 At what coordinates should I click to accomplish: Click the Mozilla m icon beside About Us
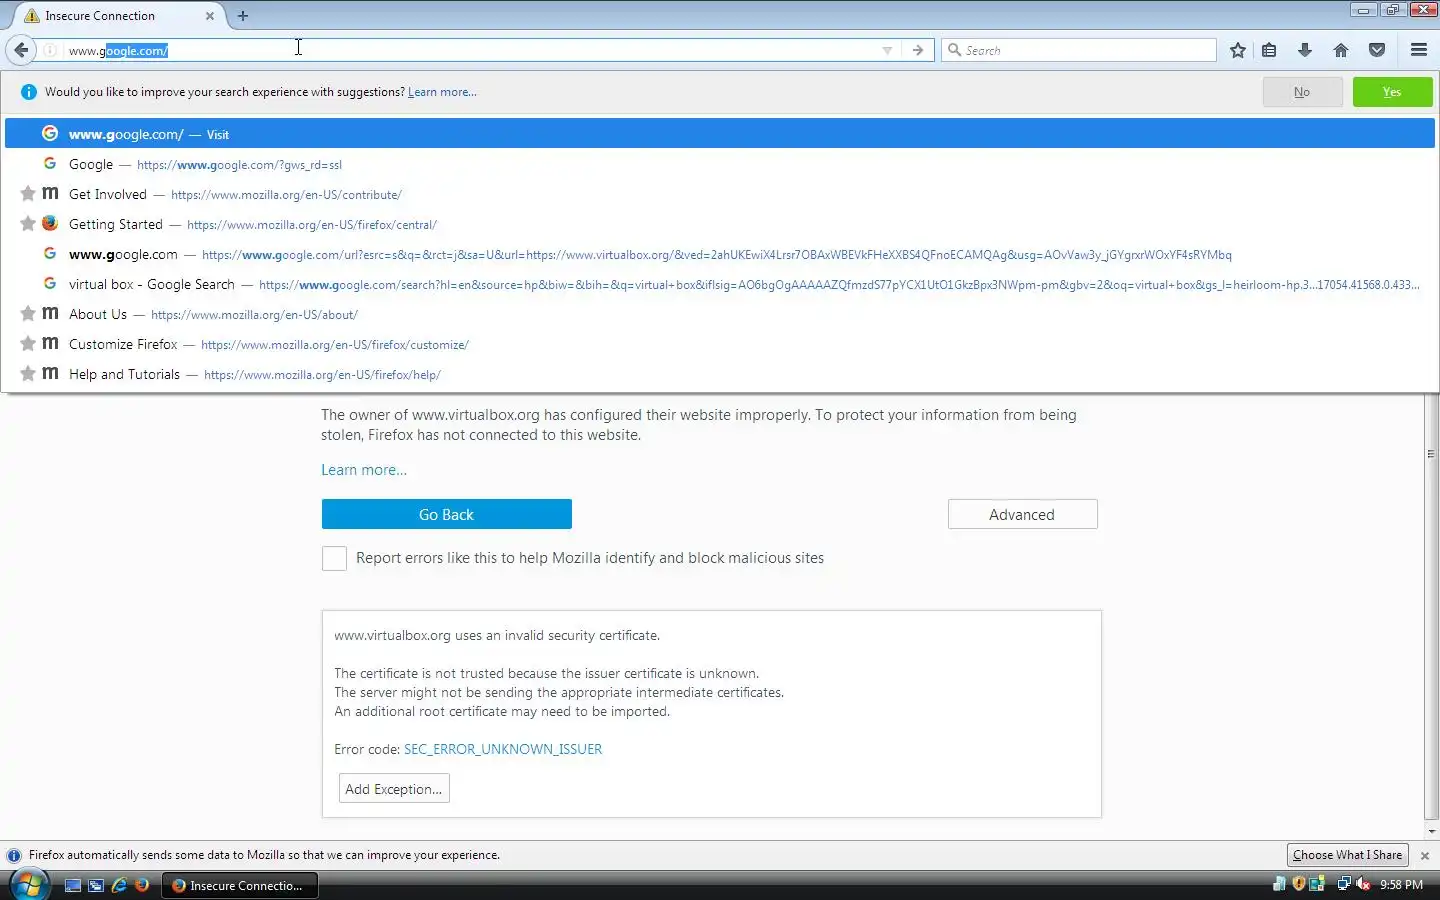(x=50, y=313)
